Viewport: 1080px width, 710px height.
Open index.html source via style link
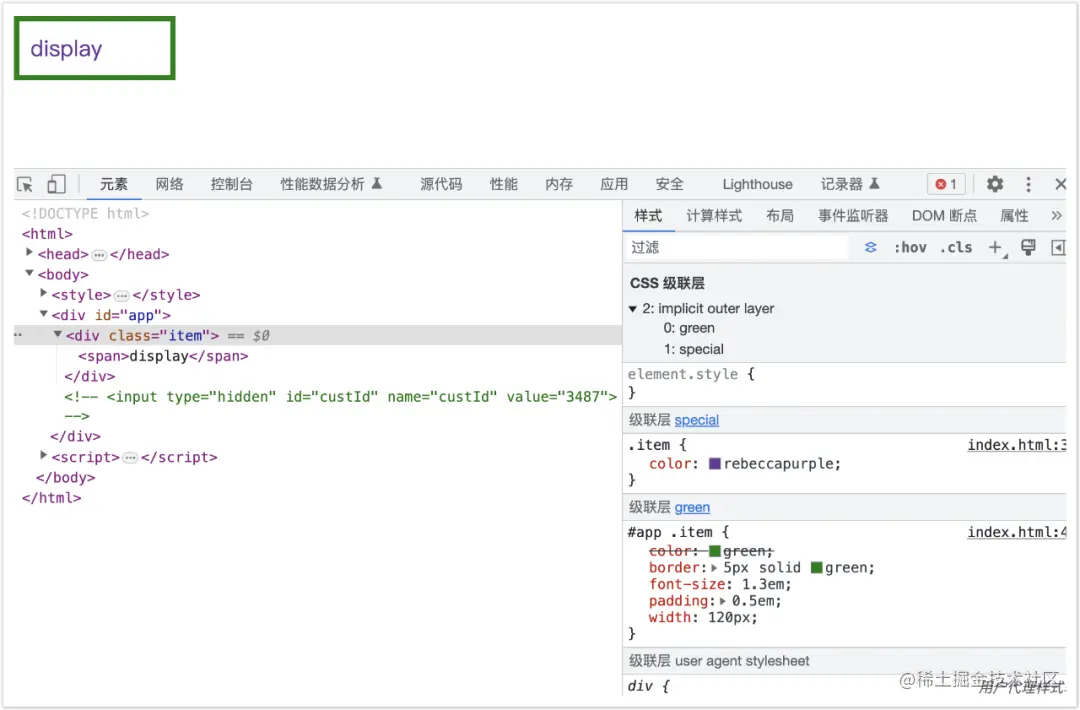coord(1013,444)
